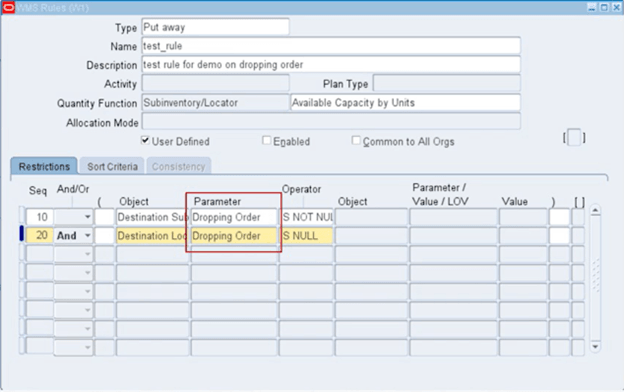
Task: Click the Activity field
Action: [x=215, y=84]
